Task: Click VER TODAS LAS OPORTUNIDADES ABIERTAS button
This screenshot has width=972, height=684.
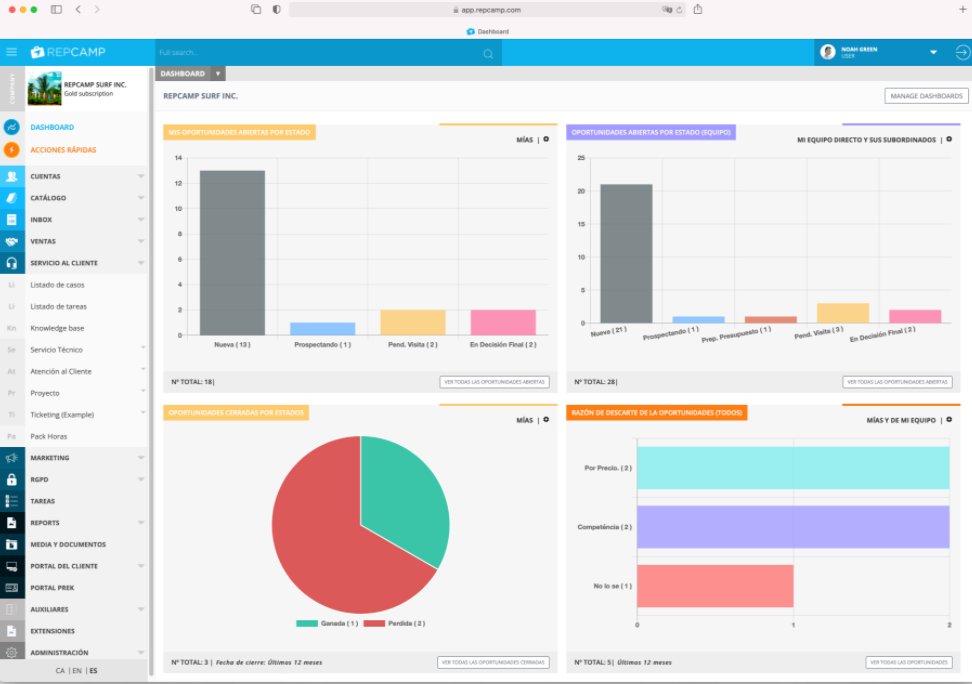Action: pyautogui.click(x=496, y=381)
